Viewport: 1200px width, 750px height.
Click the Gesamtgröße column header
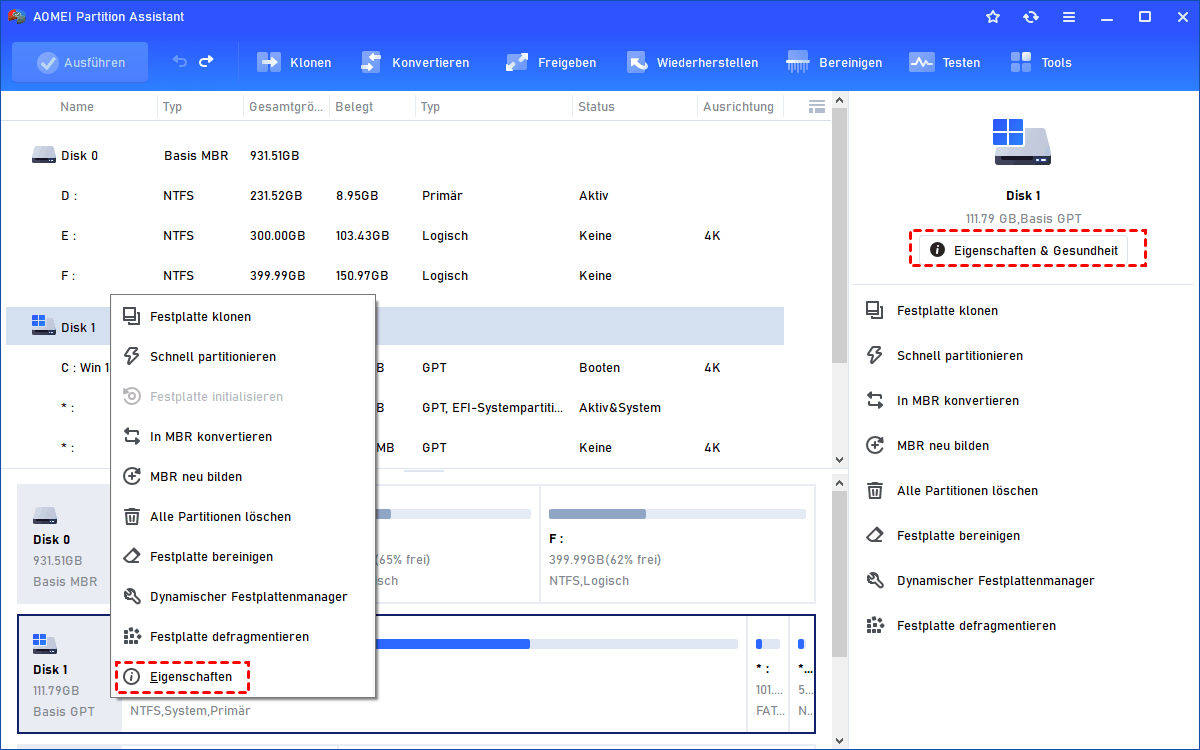pyautogui.click(x=286, y=107)
